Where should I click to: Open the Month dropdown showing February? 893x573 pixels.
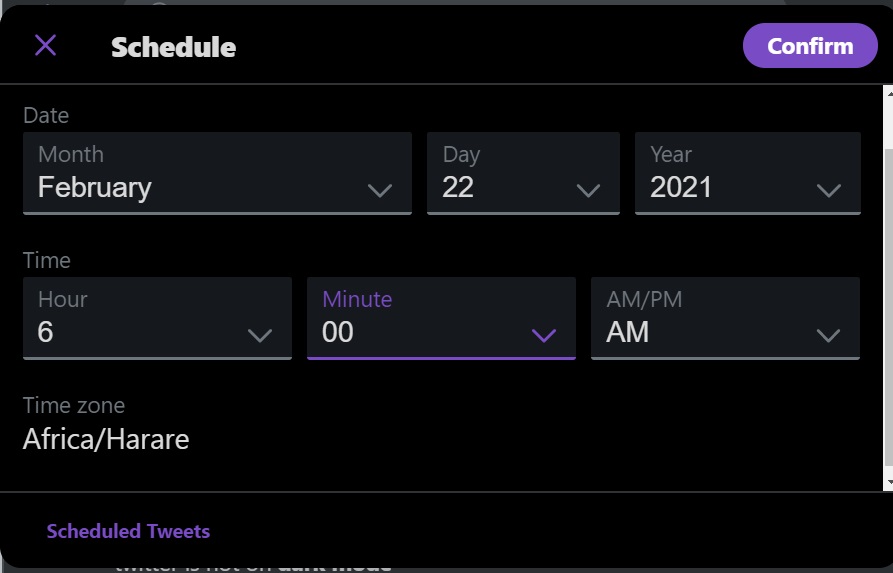(x=217, y=173)
